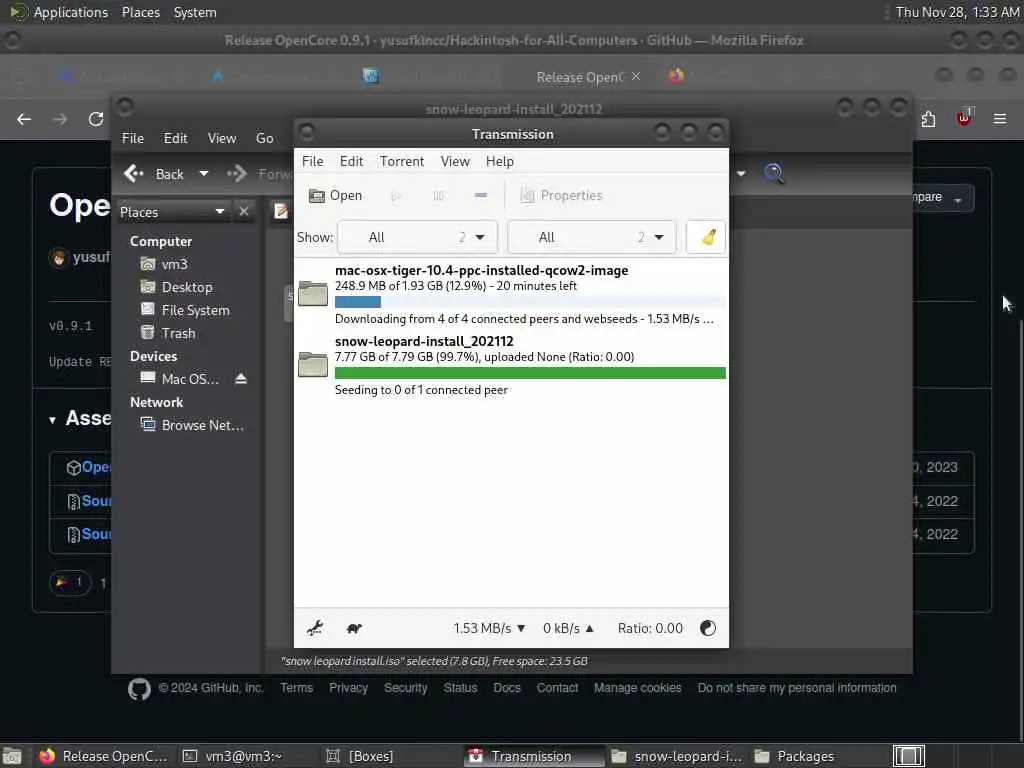Open Firefox extensions puzzle icon
The image size is (1024, 768).
(929, 119)
